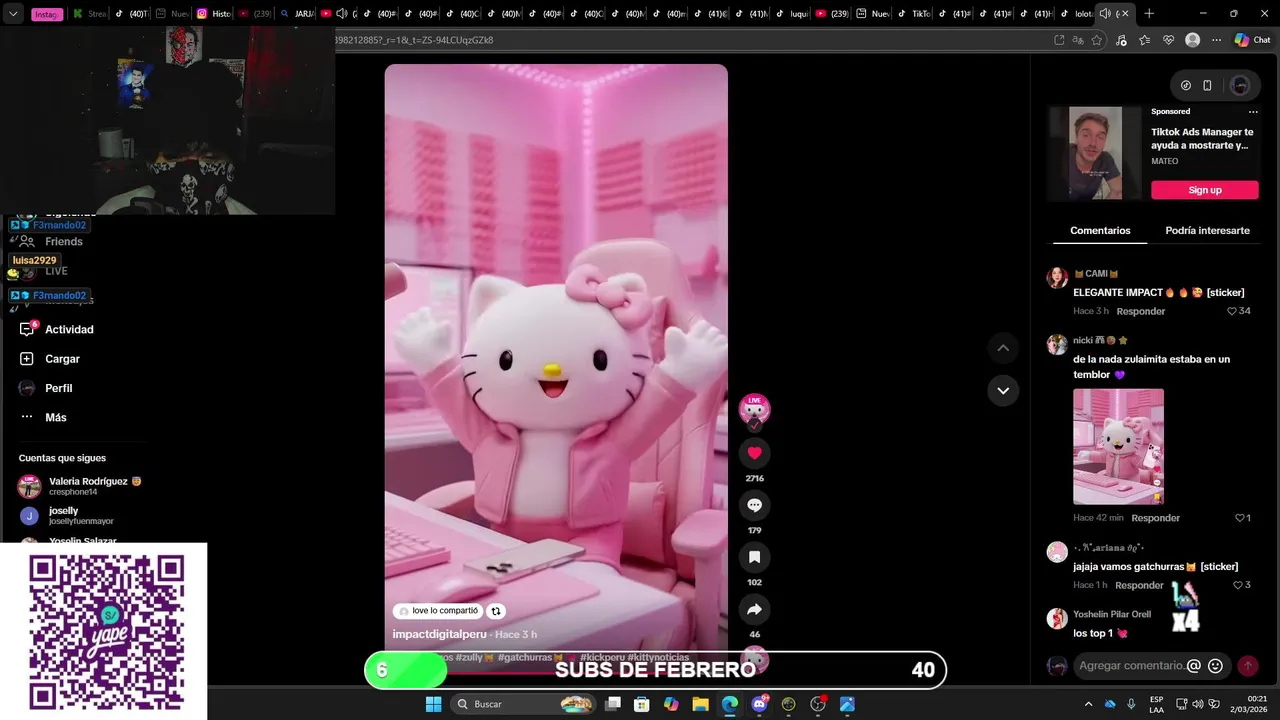Viewport: 1280px width, 720px height.
Task: Click the browser favorites star icon
Action: pyautogui.click(x=1097, y=40)
